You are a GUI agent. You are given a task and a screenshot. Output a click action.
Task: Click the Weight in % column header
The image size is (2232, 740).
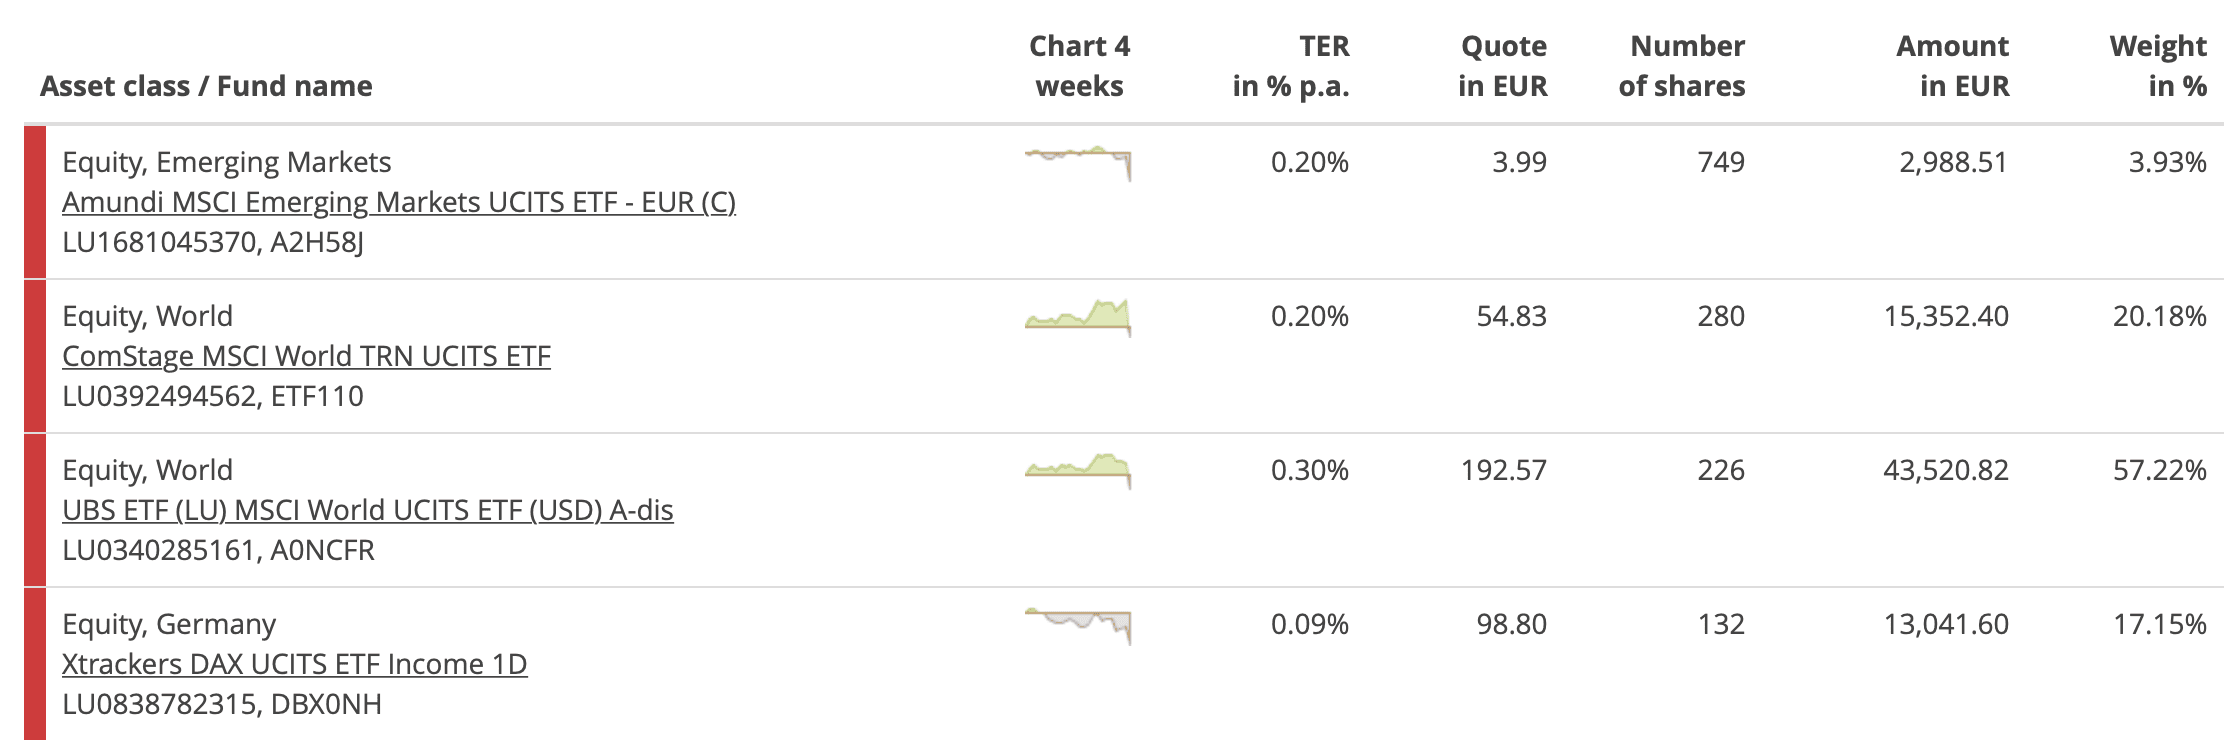(2158, 66)
